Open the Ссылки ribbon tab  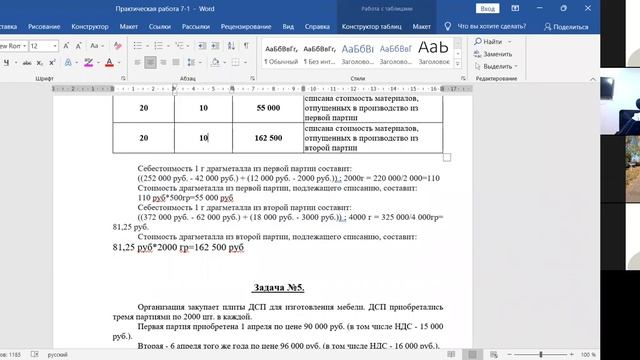pos(160,27)
